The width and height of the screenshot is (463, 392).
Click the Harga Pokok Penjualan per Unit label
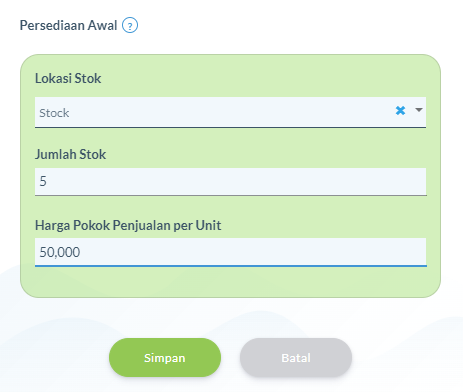[128, 226]
